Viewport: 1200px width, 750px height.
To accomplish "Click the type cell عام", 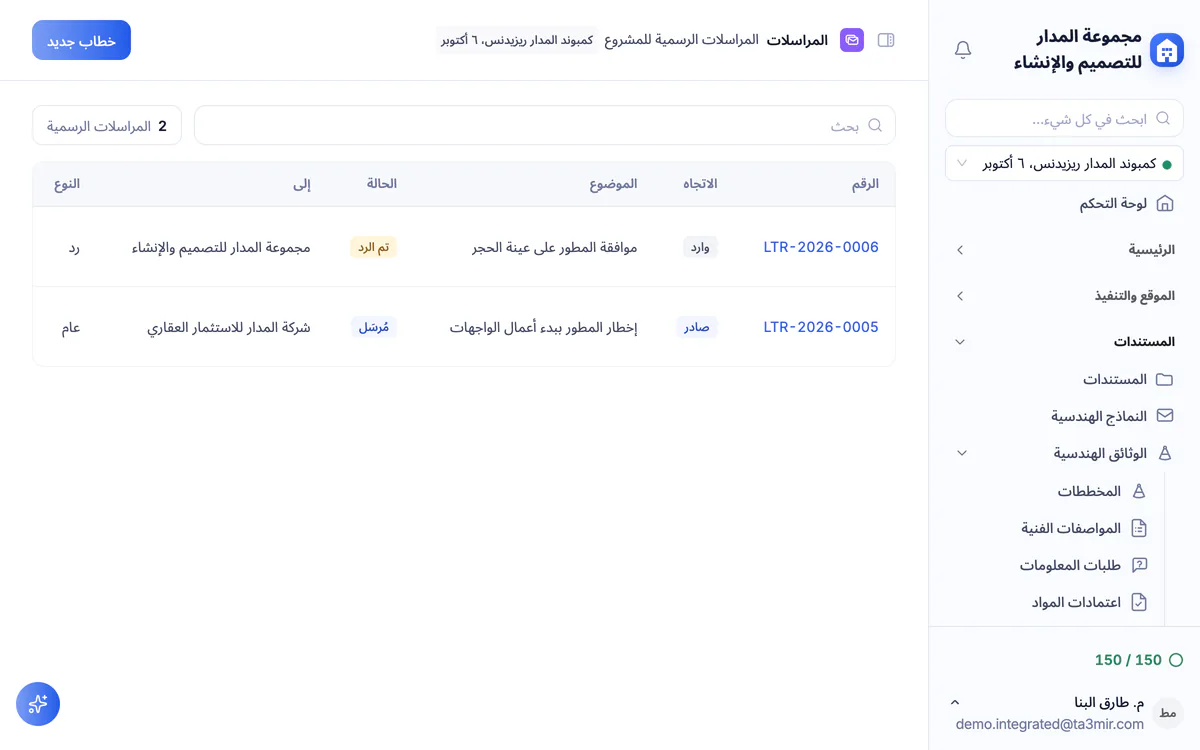I will pos(71,327).
